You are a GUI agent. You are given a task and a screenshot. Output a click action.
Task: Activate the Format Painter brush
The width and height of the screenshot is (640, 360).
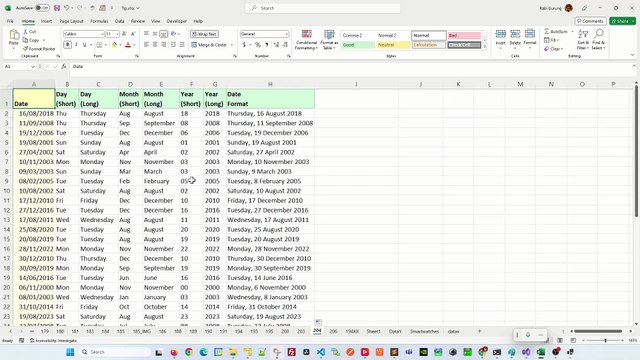39,49
